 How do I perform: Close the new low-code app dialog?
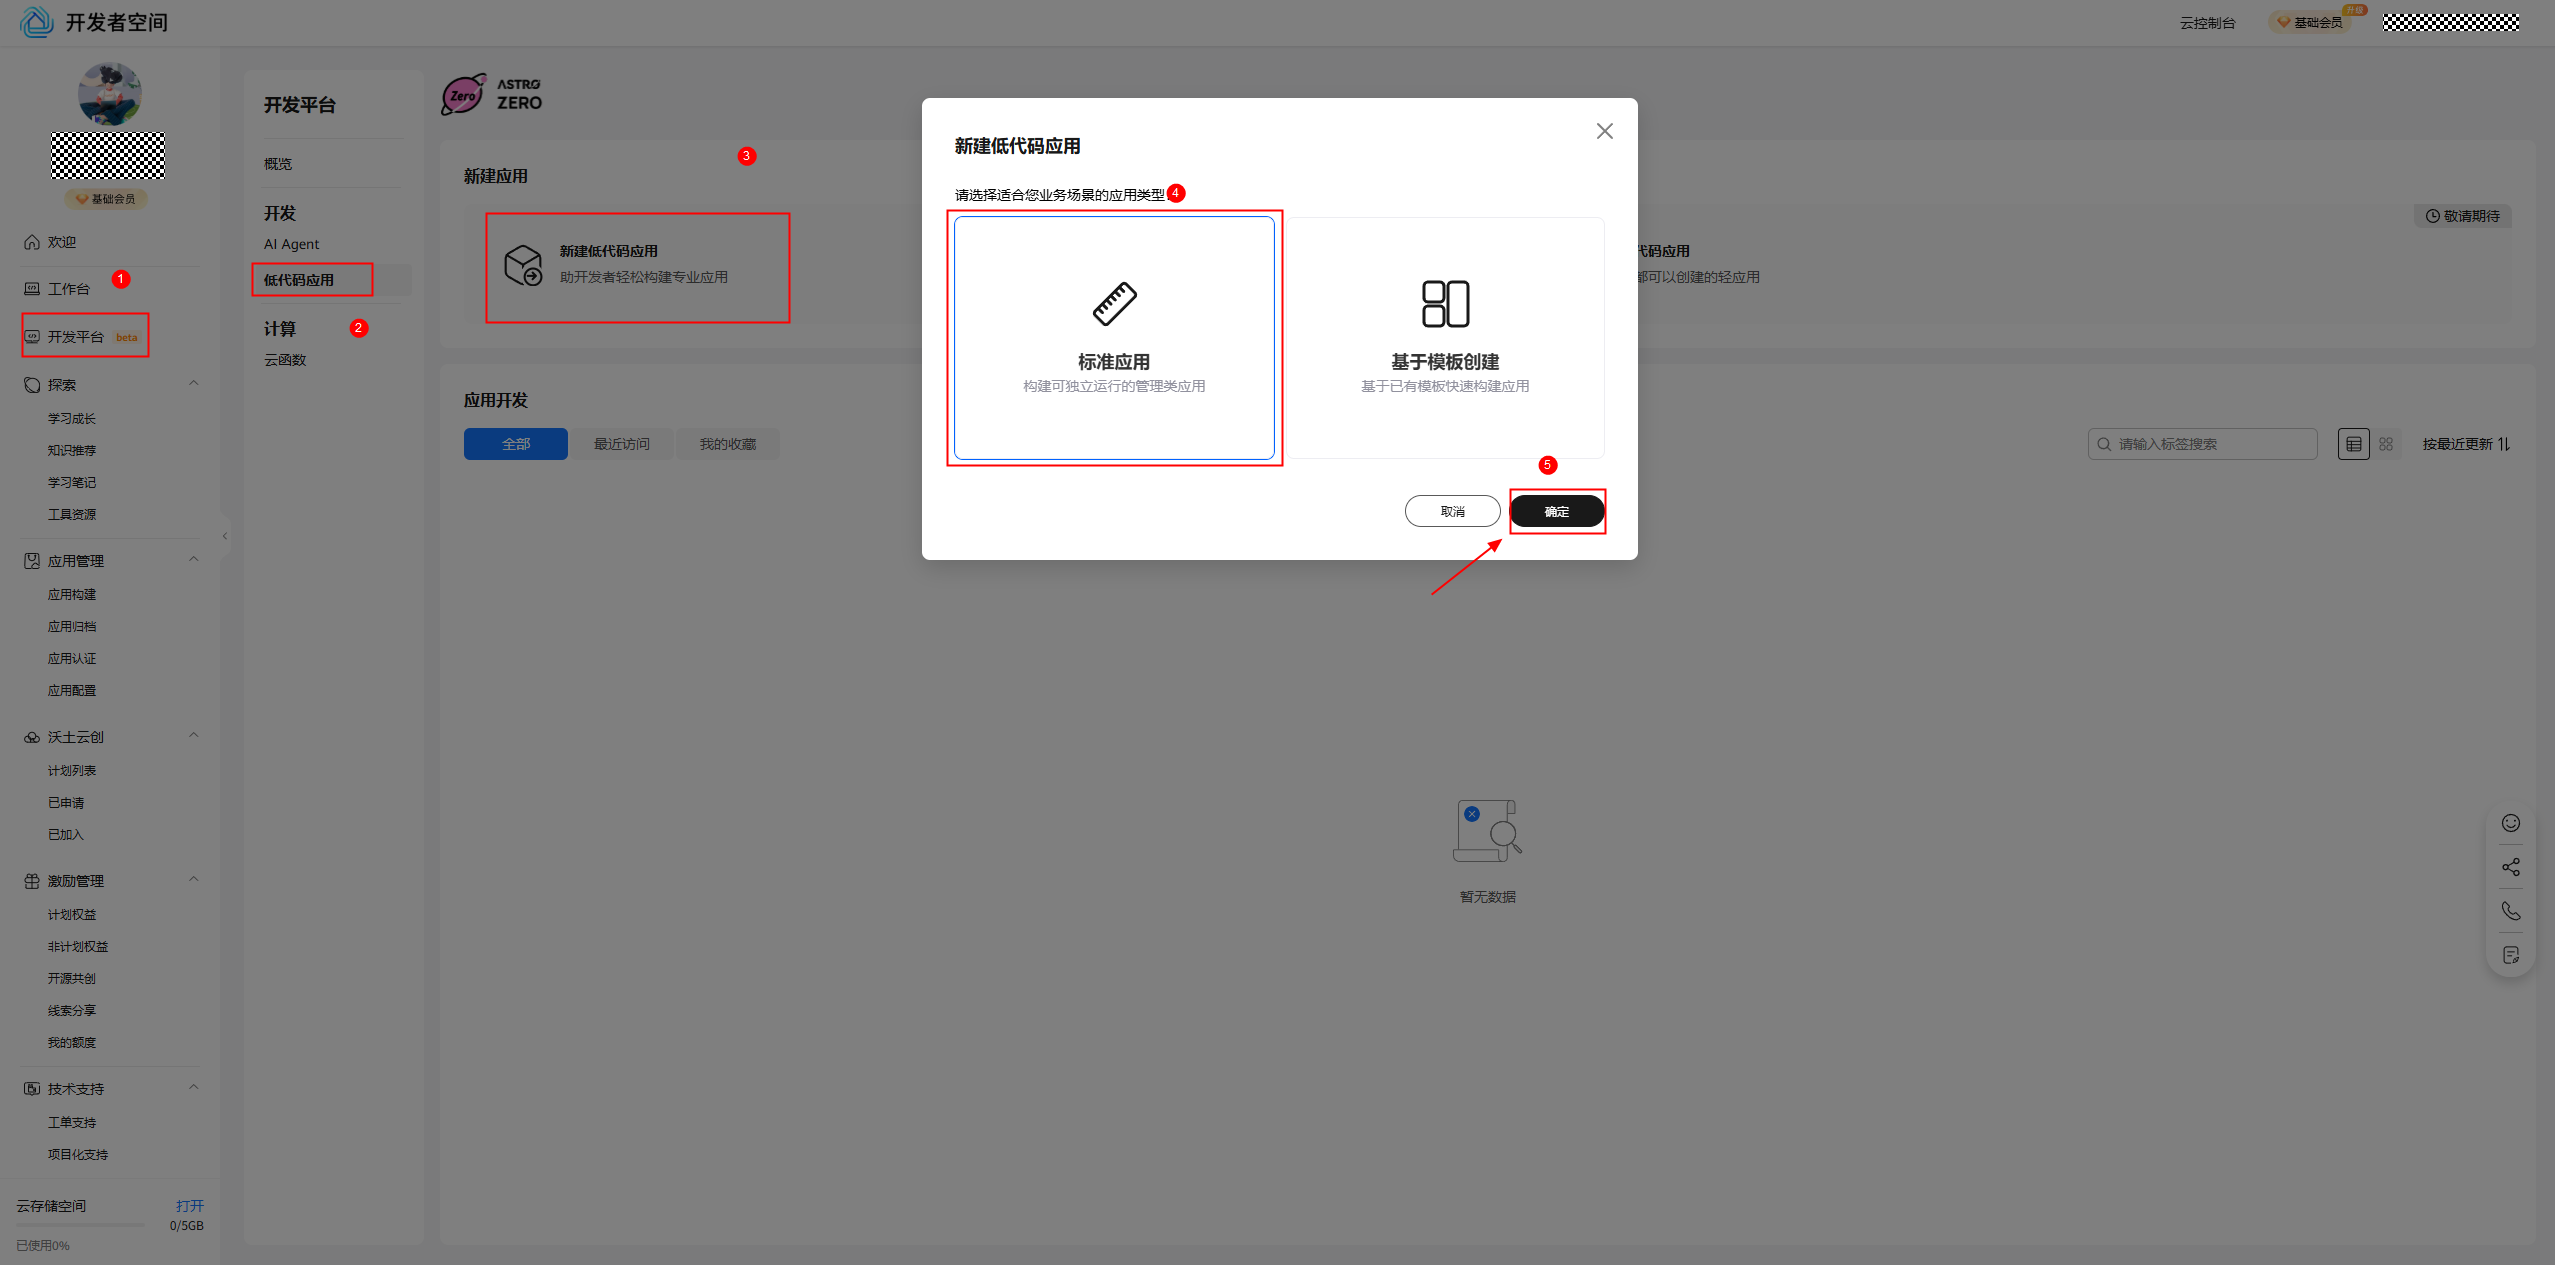[x=1604, y=131]
